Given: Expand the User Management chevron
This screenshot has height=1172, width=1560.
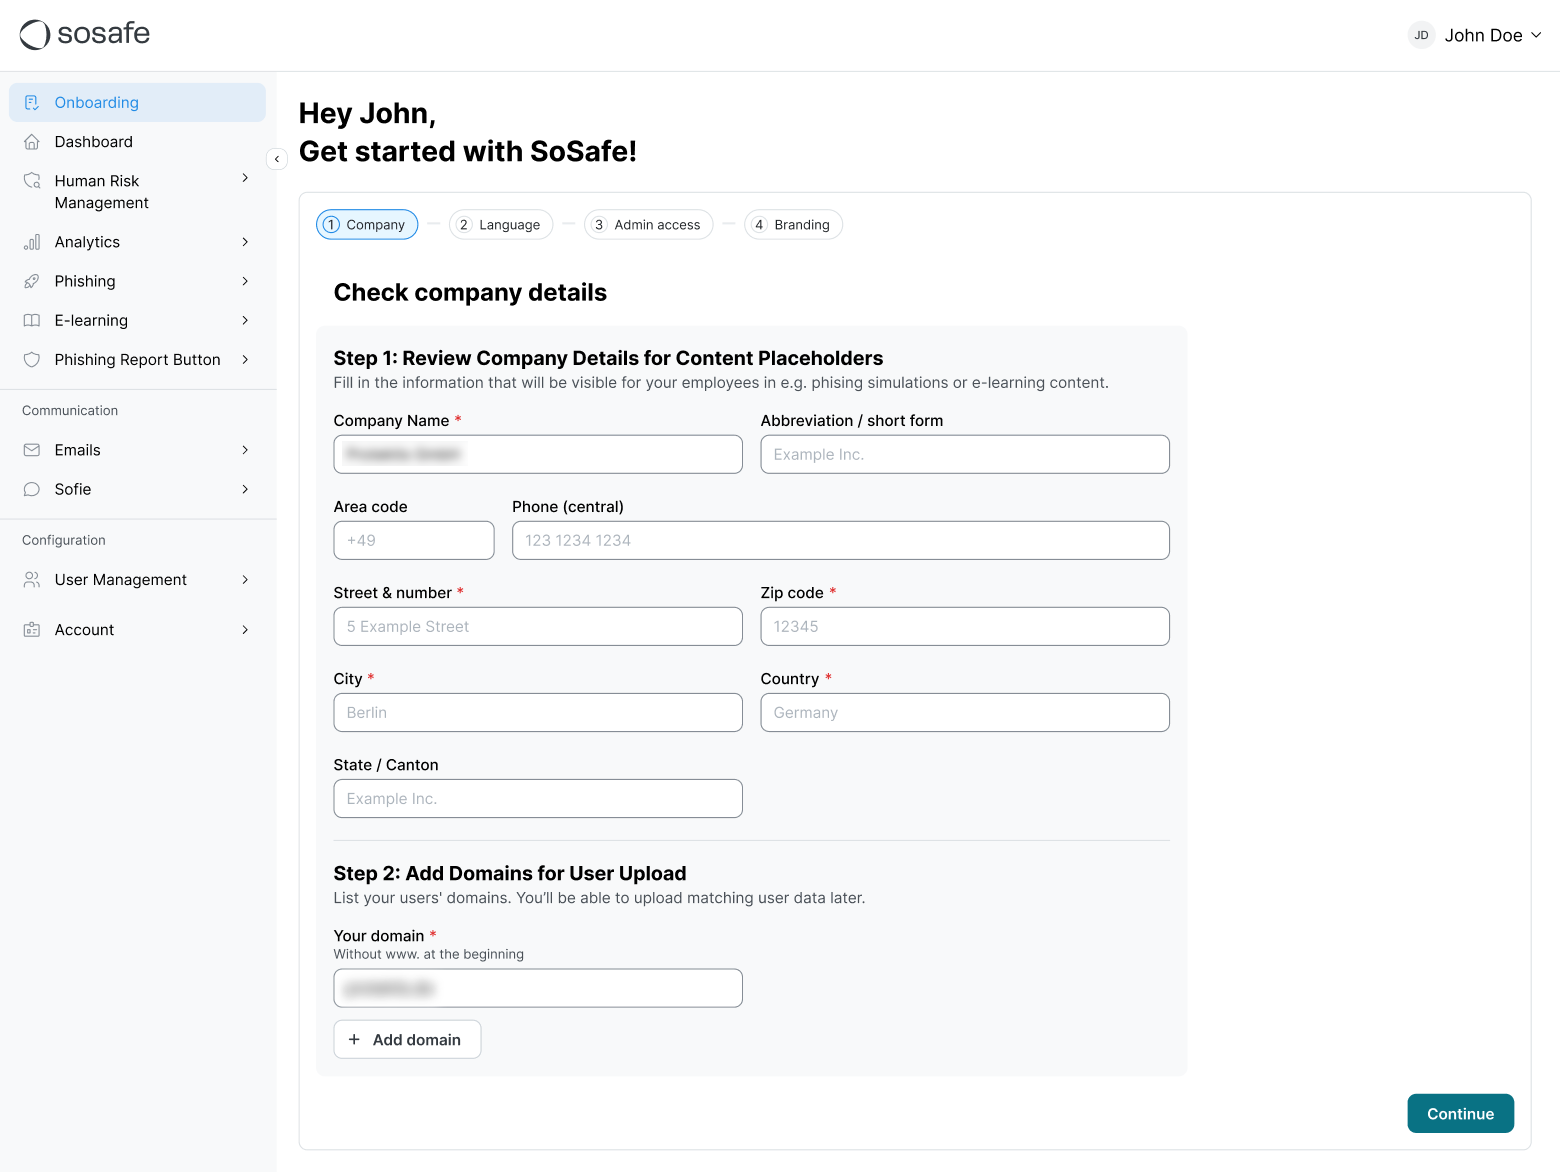Looking at the screenshot, I should tap(245, 580).
